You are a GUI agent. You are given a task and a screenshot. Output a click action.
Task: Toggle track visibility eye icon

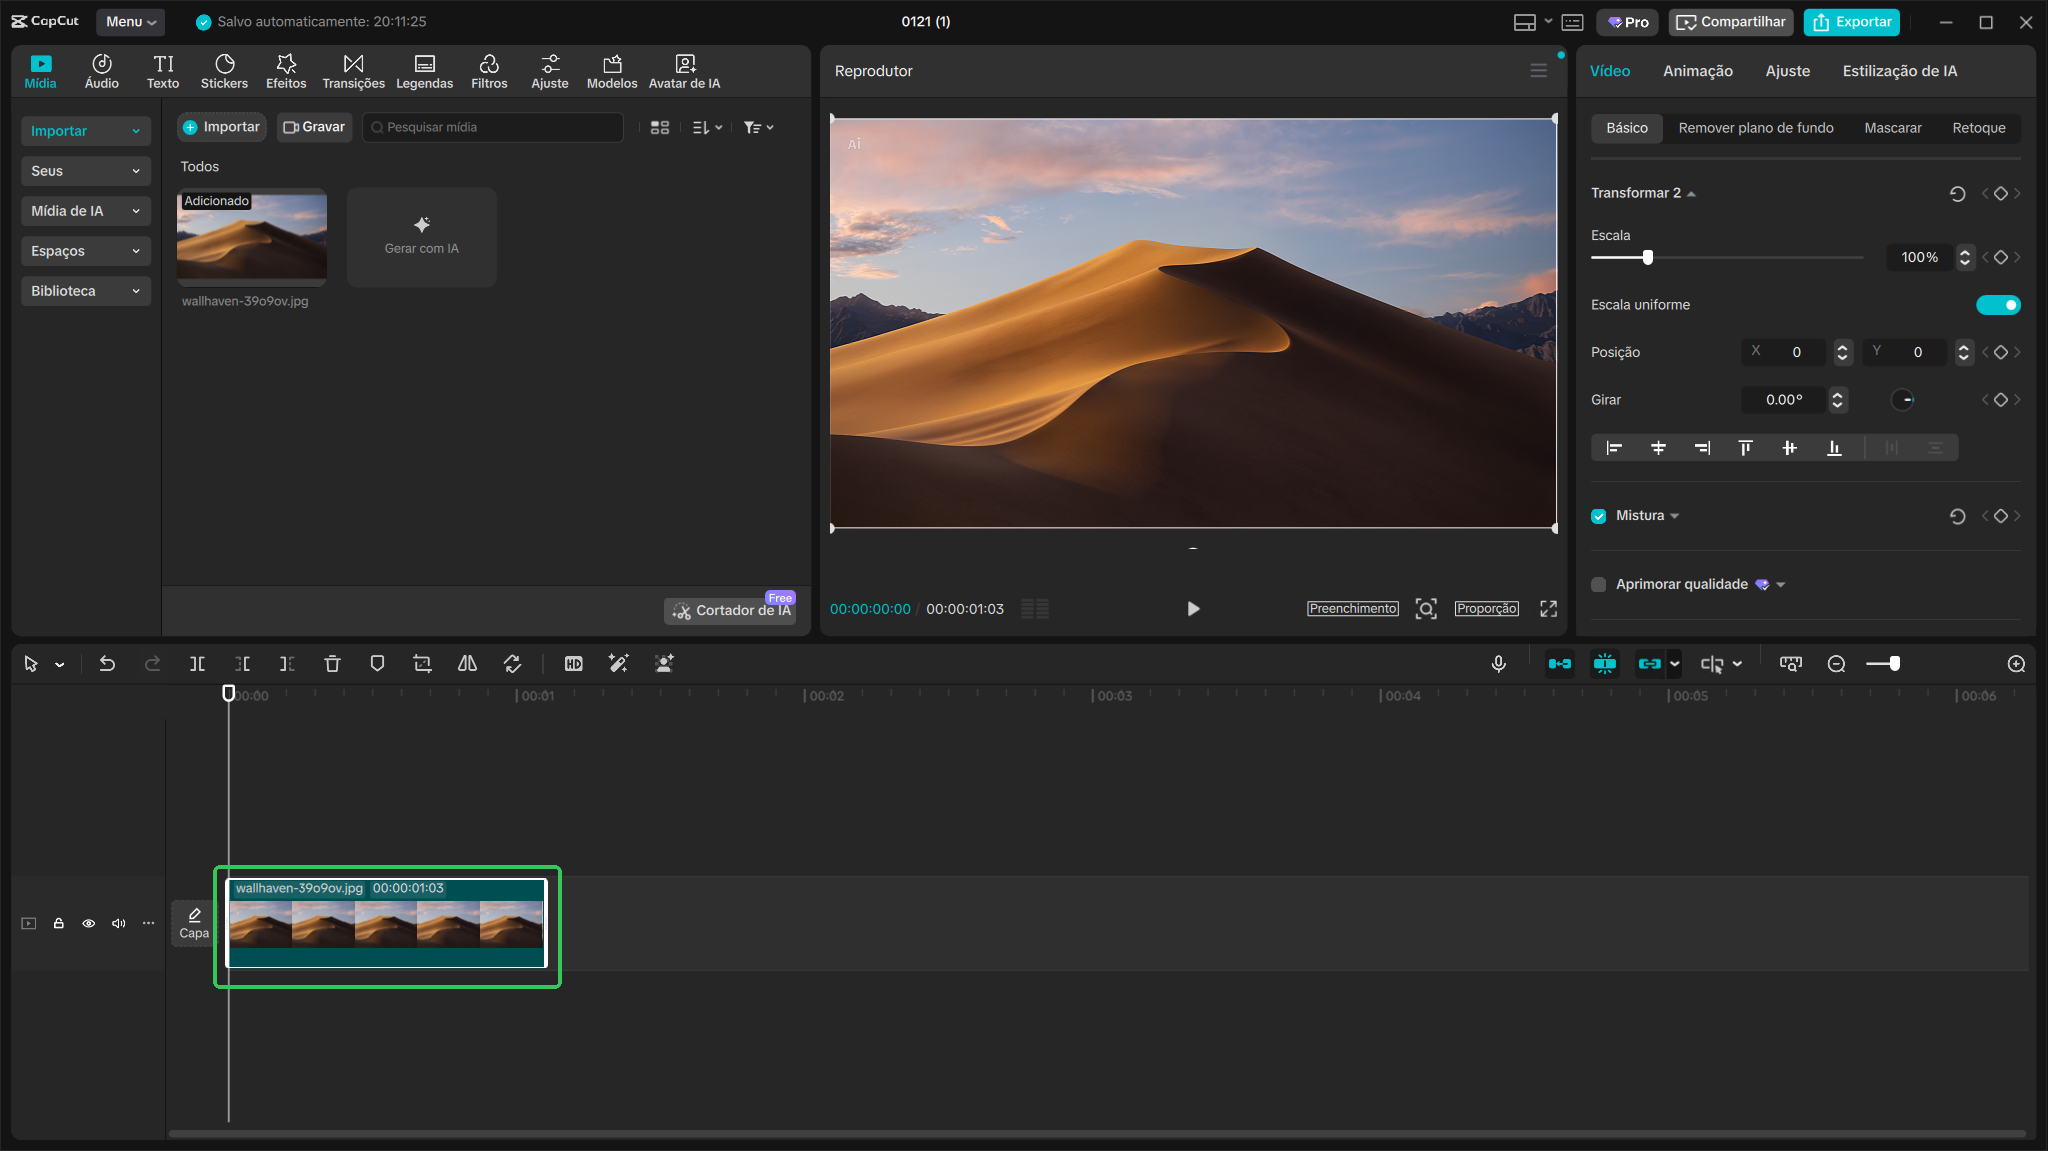click(89, 923)
